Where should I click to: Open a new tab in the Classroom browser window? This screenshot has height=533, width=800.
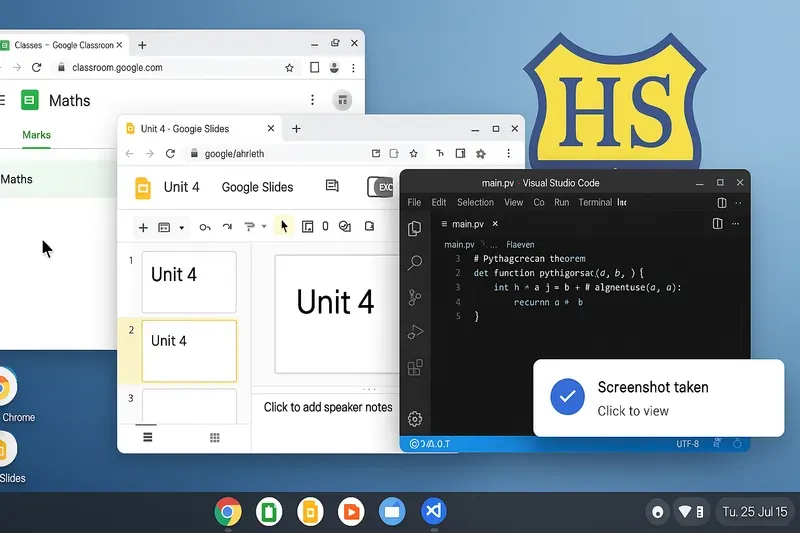pos(142,45)
